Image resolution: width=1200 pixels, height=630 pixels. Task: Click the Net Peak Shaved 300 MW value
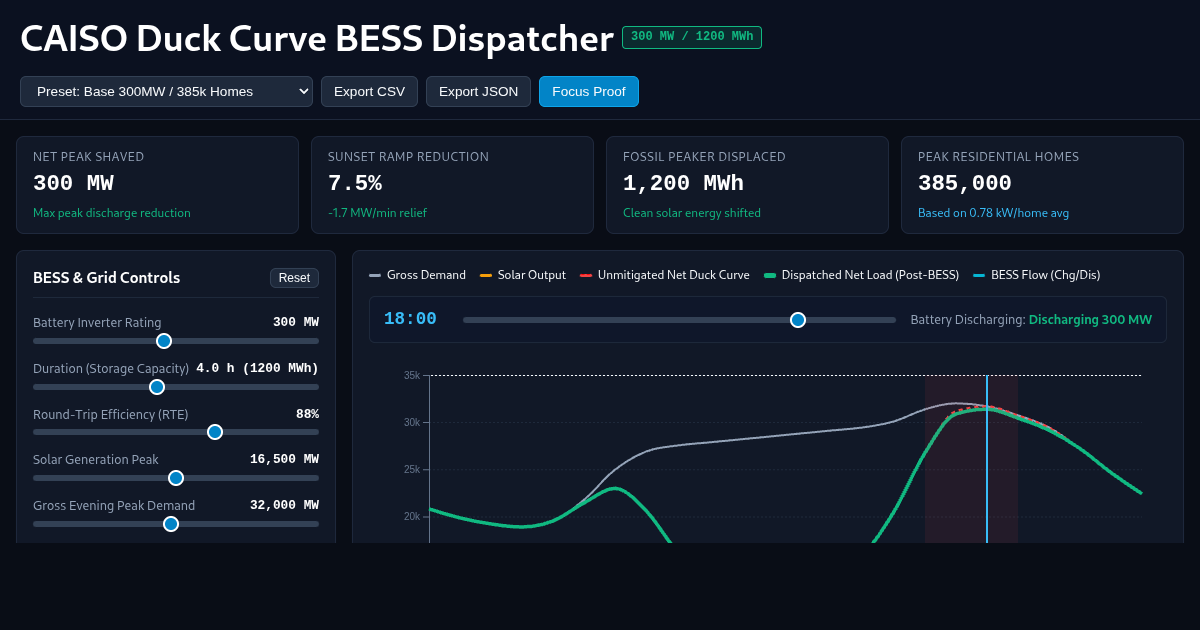73,184
